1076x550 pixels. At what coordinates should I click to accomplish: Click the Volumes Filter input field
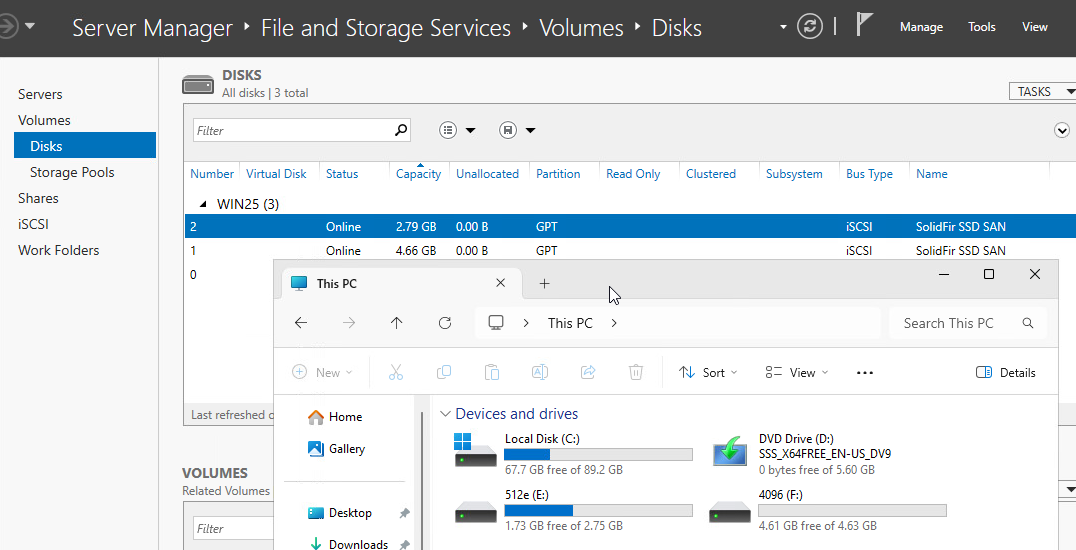coord(233,528)
